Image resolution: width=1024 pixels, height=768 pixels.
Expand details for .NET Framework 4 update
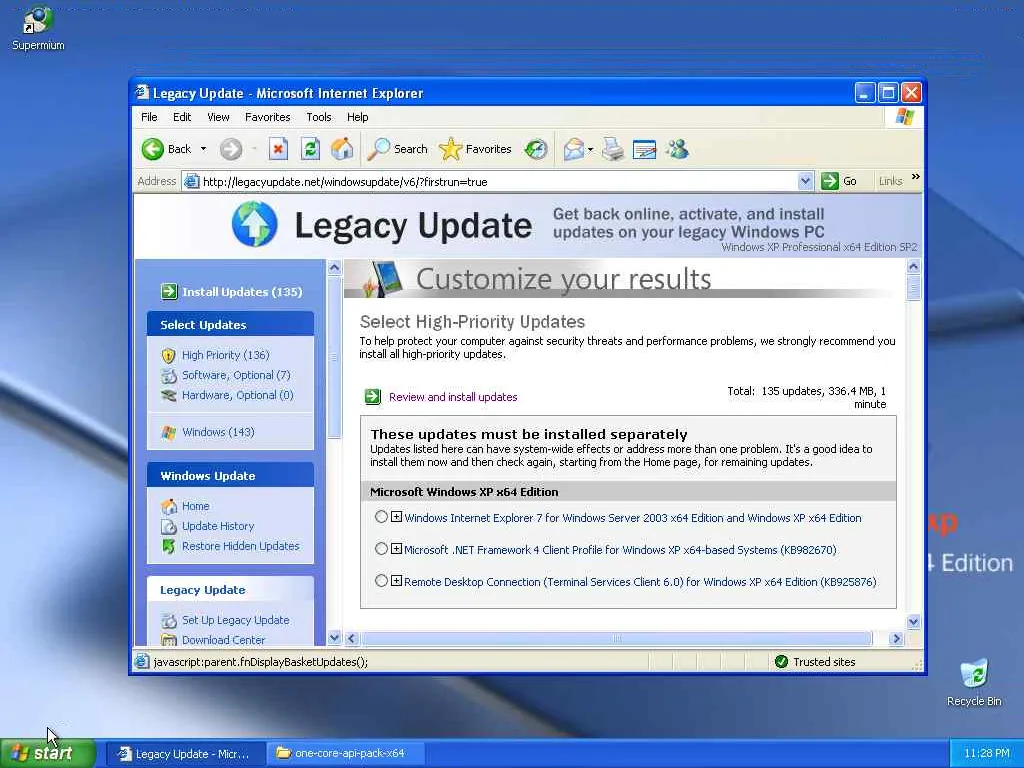pos(396,549)
